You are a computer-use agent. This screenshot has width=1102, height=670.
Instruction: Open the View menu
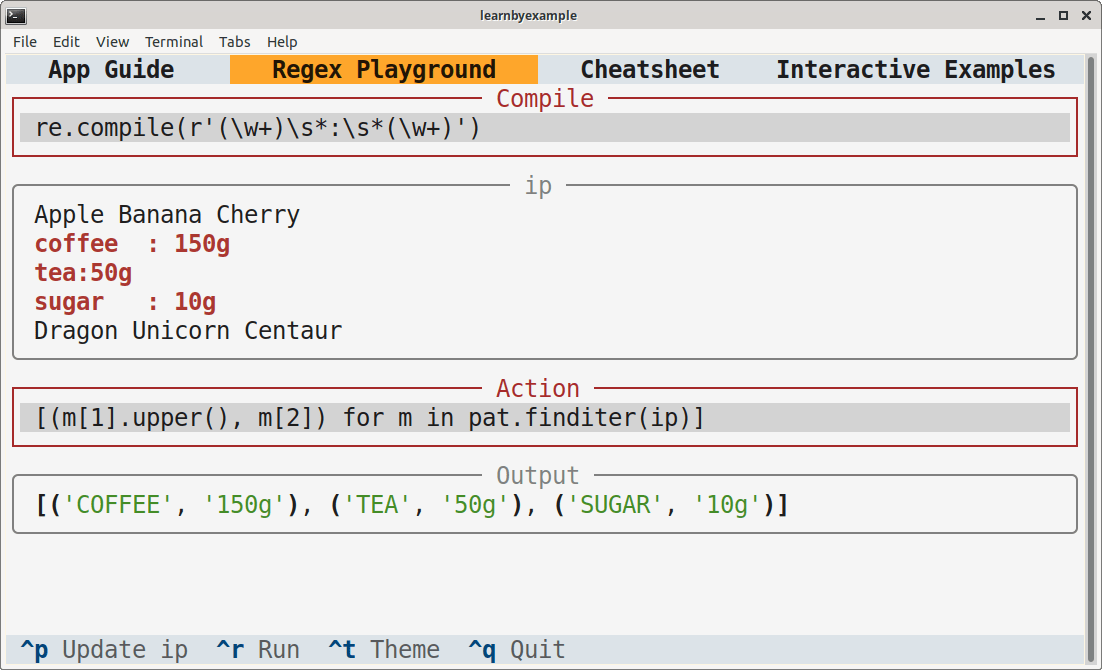coord(112,42)
